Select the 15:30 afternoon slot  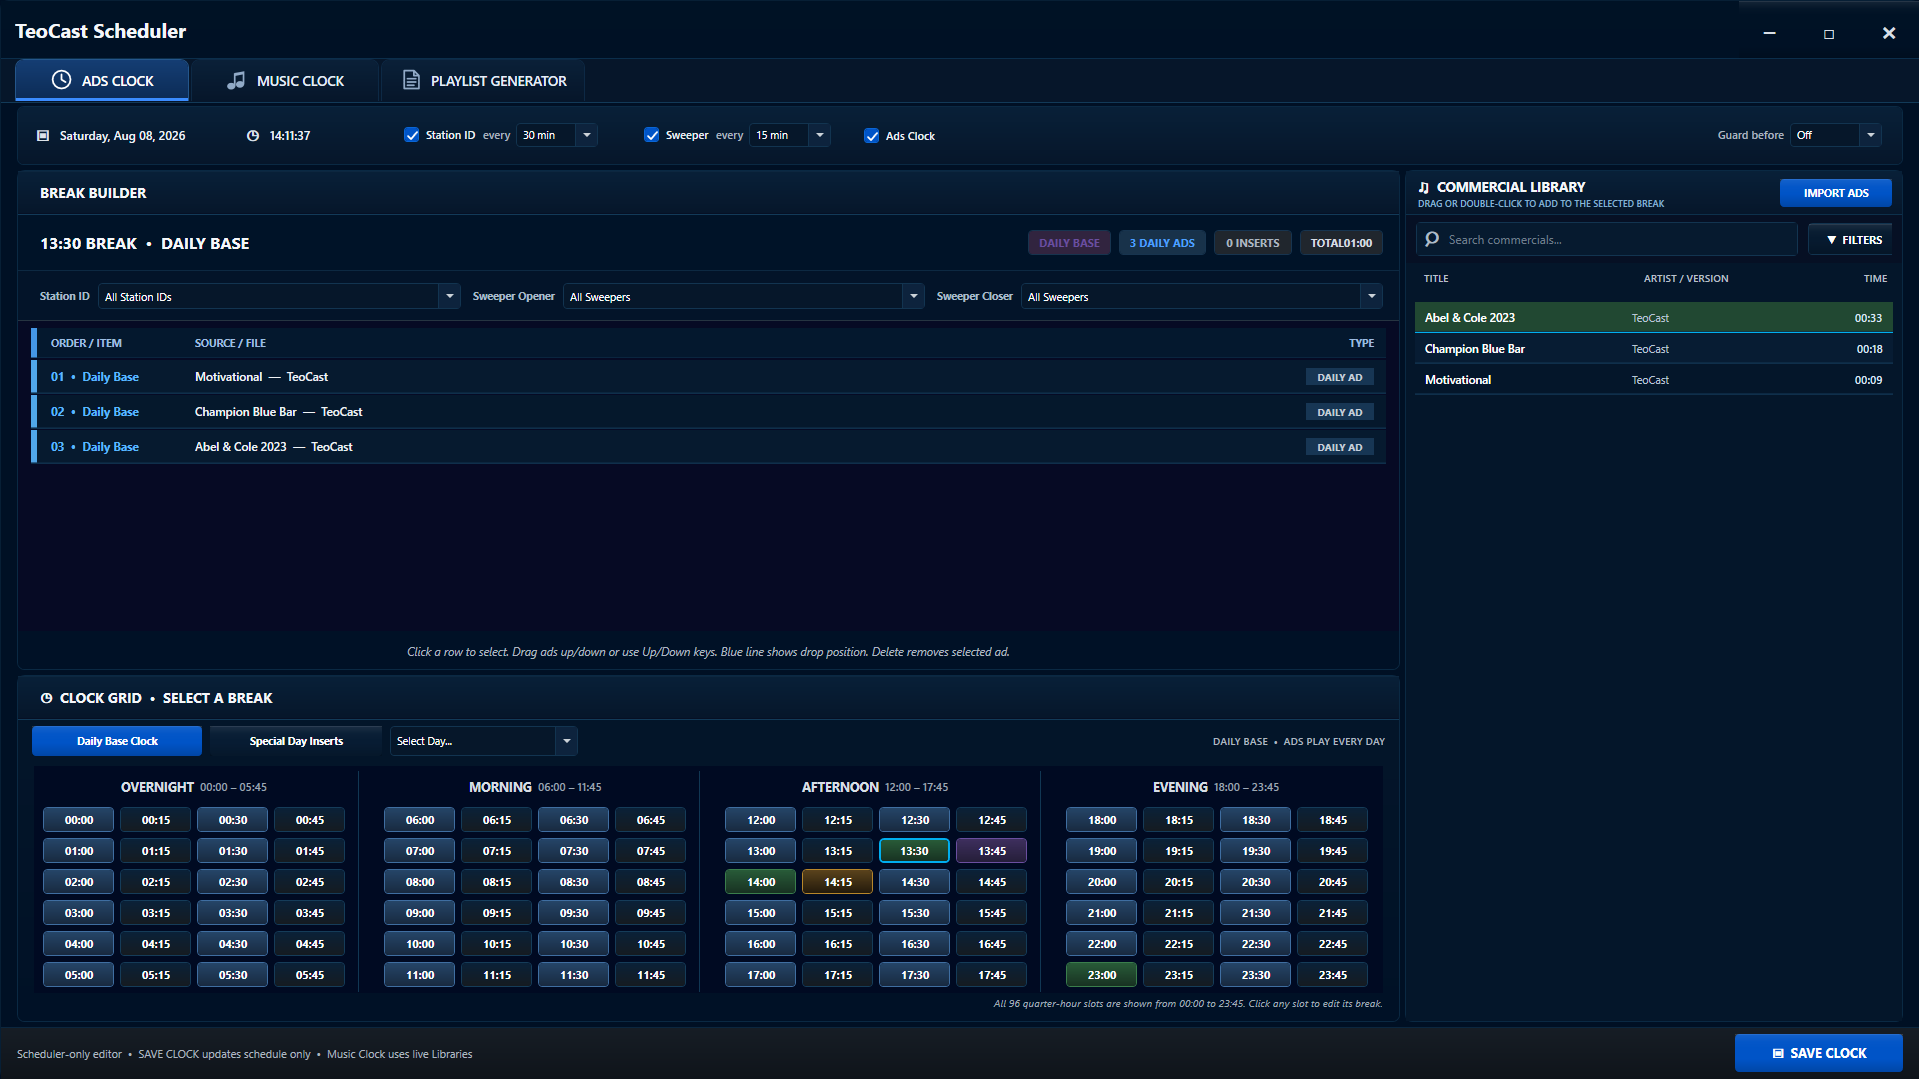[914, 913]
